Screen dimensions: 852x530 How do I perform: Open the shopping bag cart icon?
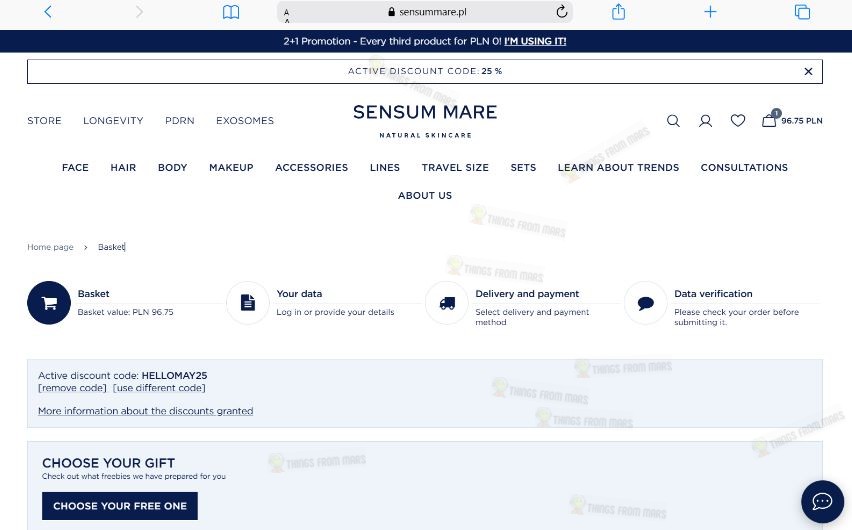(x=769, y=119)
